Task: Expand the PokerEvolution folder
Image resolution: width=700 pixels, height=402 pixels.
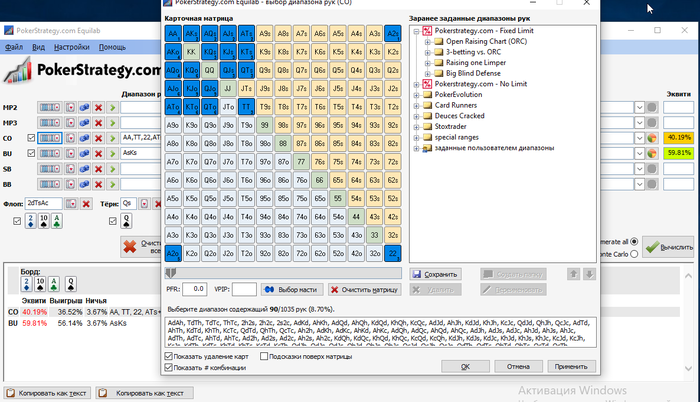Action: tap(416, 95)
